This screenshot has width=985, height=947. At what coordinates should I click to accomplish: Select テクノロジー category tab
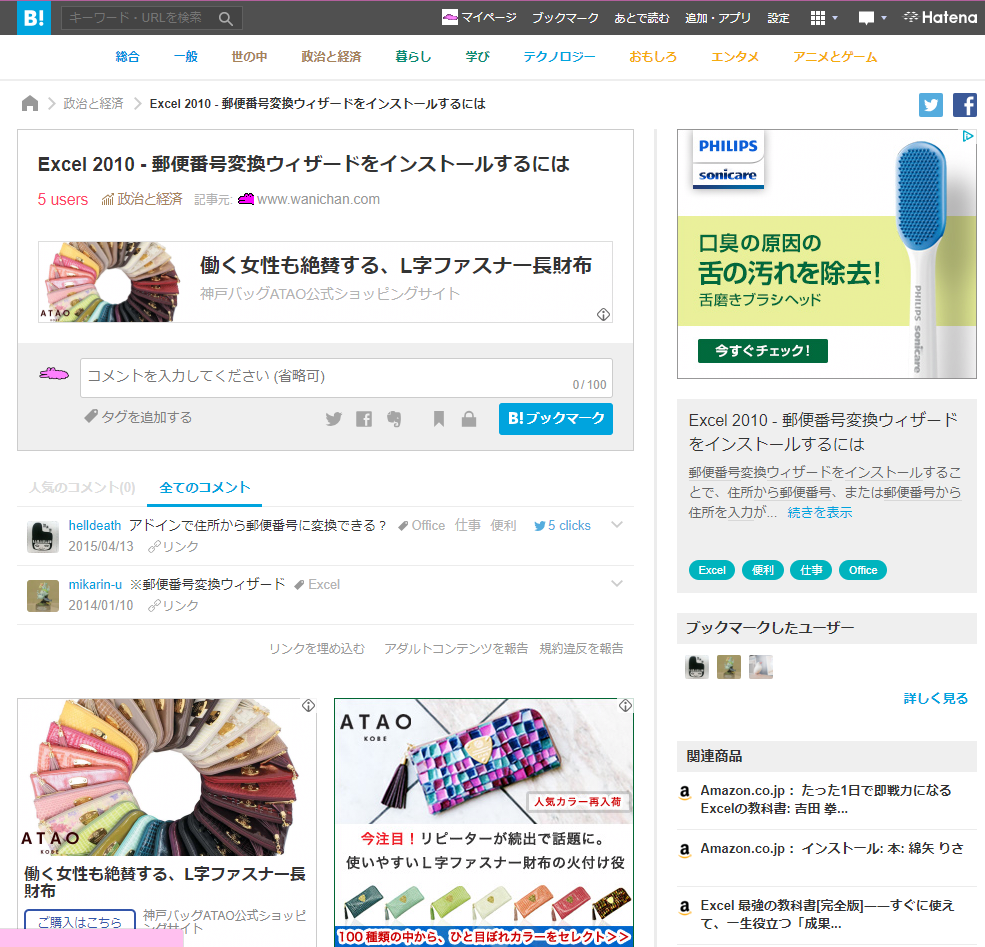(x=559, y=57)
